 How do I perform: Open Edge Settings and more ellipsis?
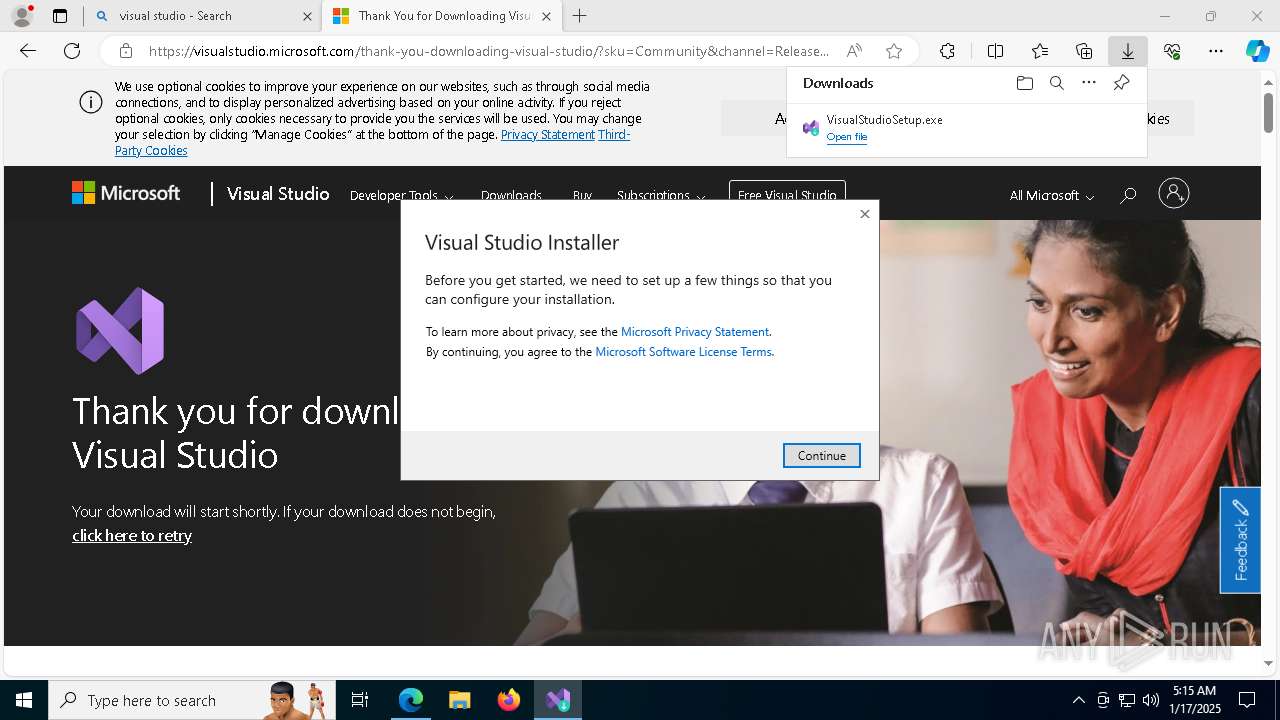point(1216,51)
